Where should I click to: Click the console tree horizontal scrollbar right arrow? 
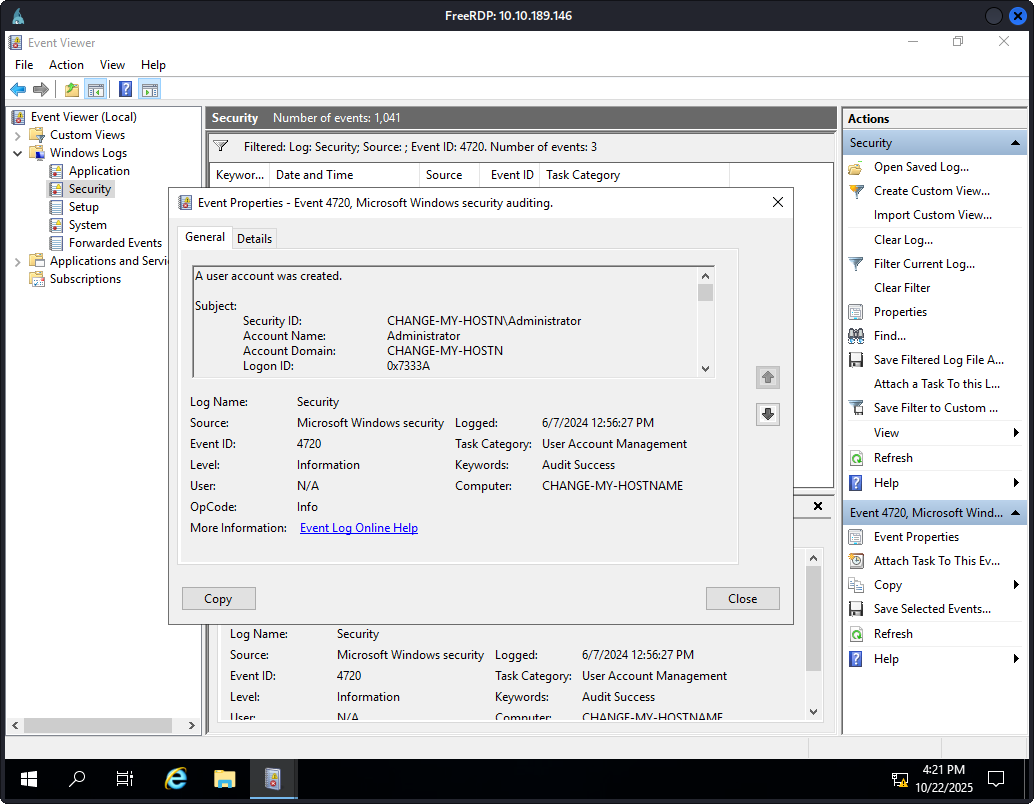click(x=191, y=726)
